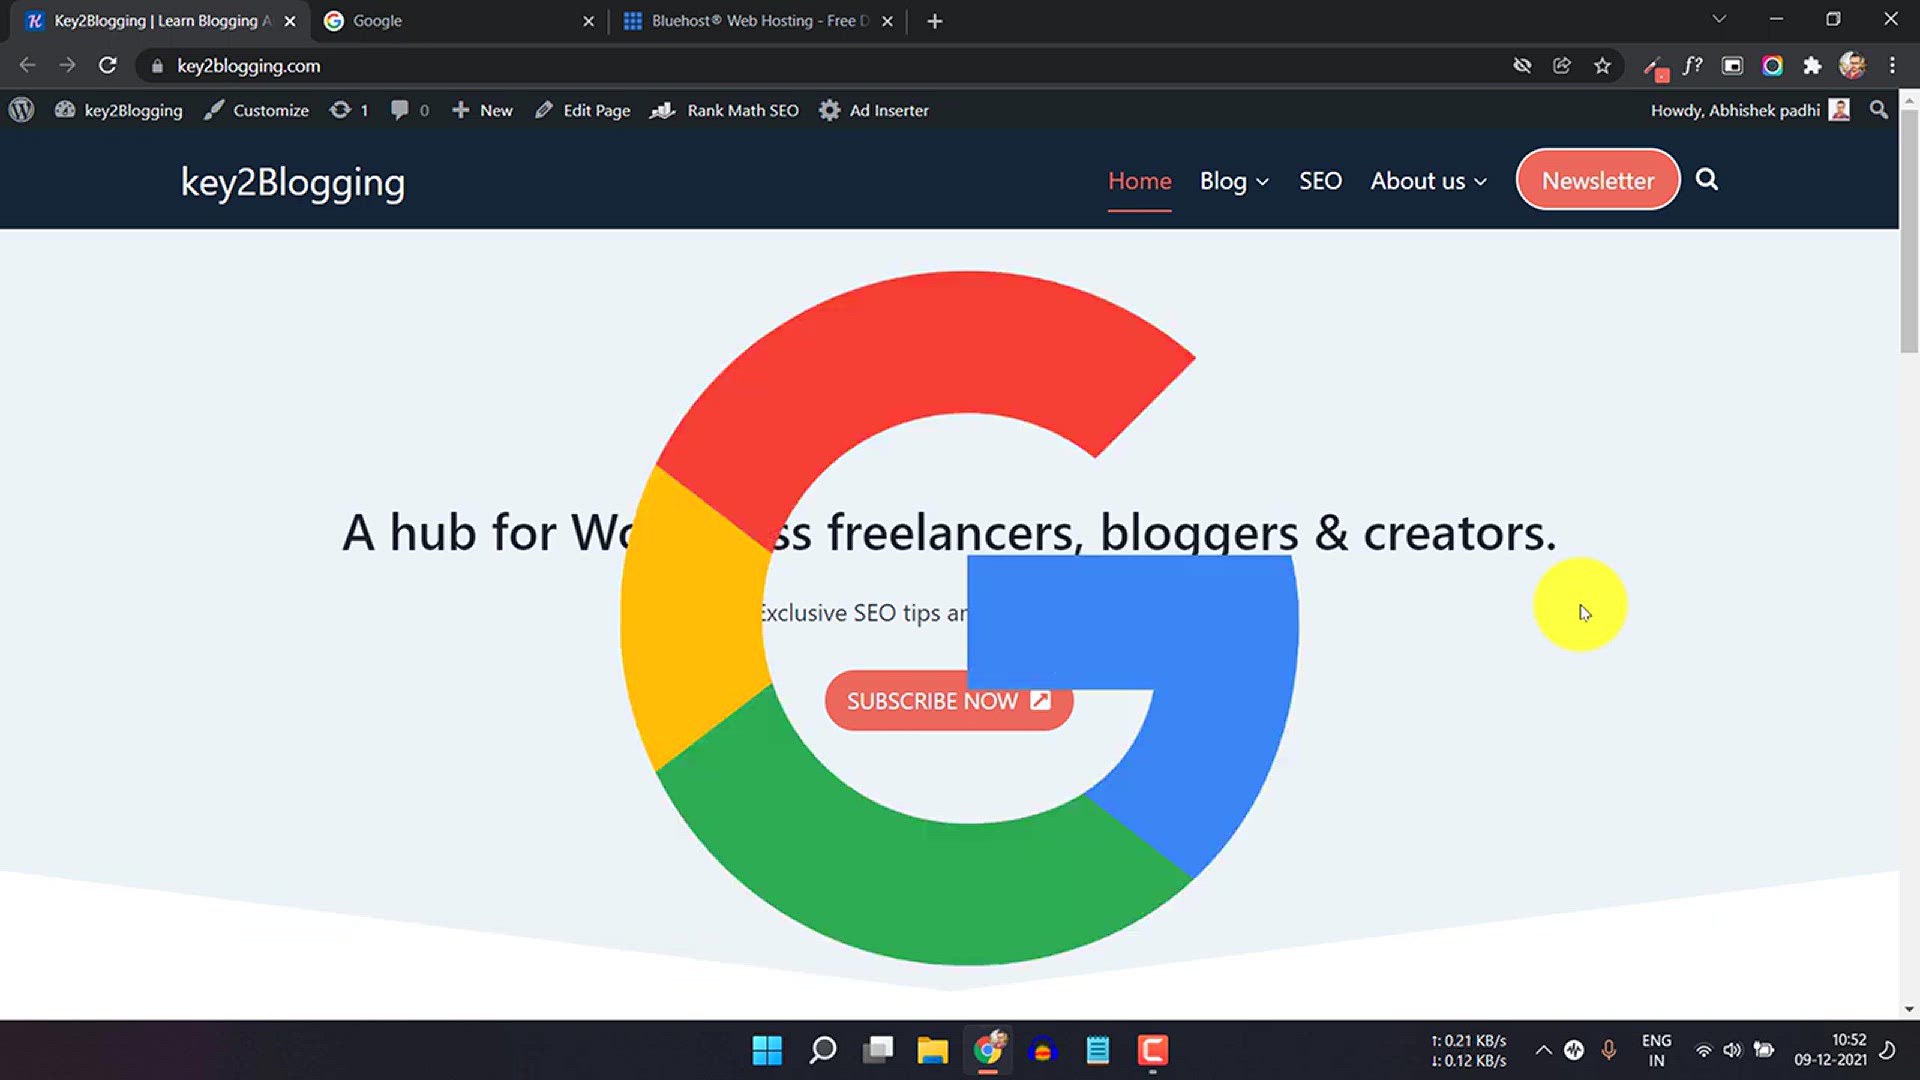
Task: Click the key2Blogging site logo
Action: (293, 182)
